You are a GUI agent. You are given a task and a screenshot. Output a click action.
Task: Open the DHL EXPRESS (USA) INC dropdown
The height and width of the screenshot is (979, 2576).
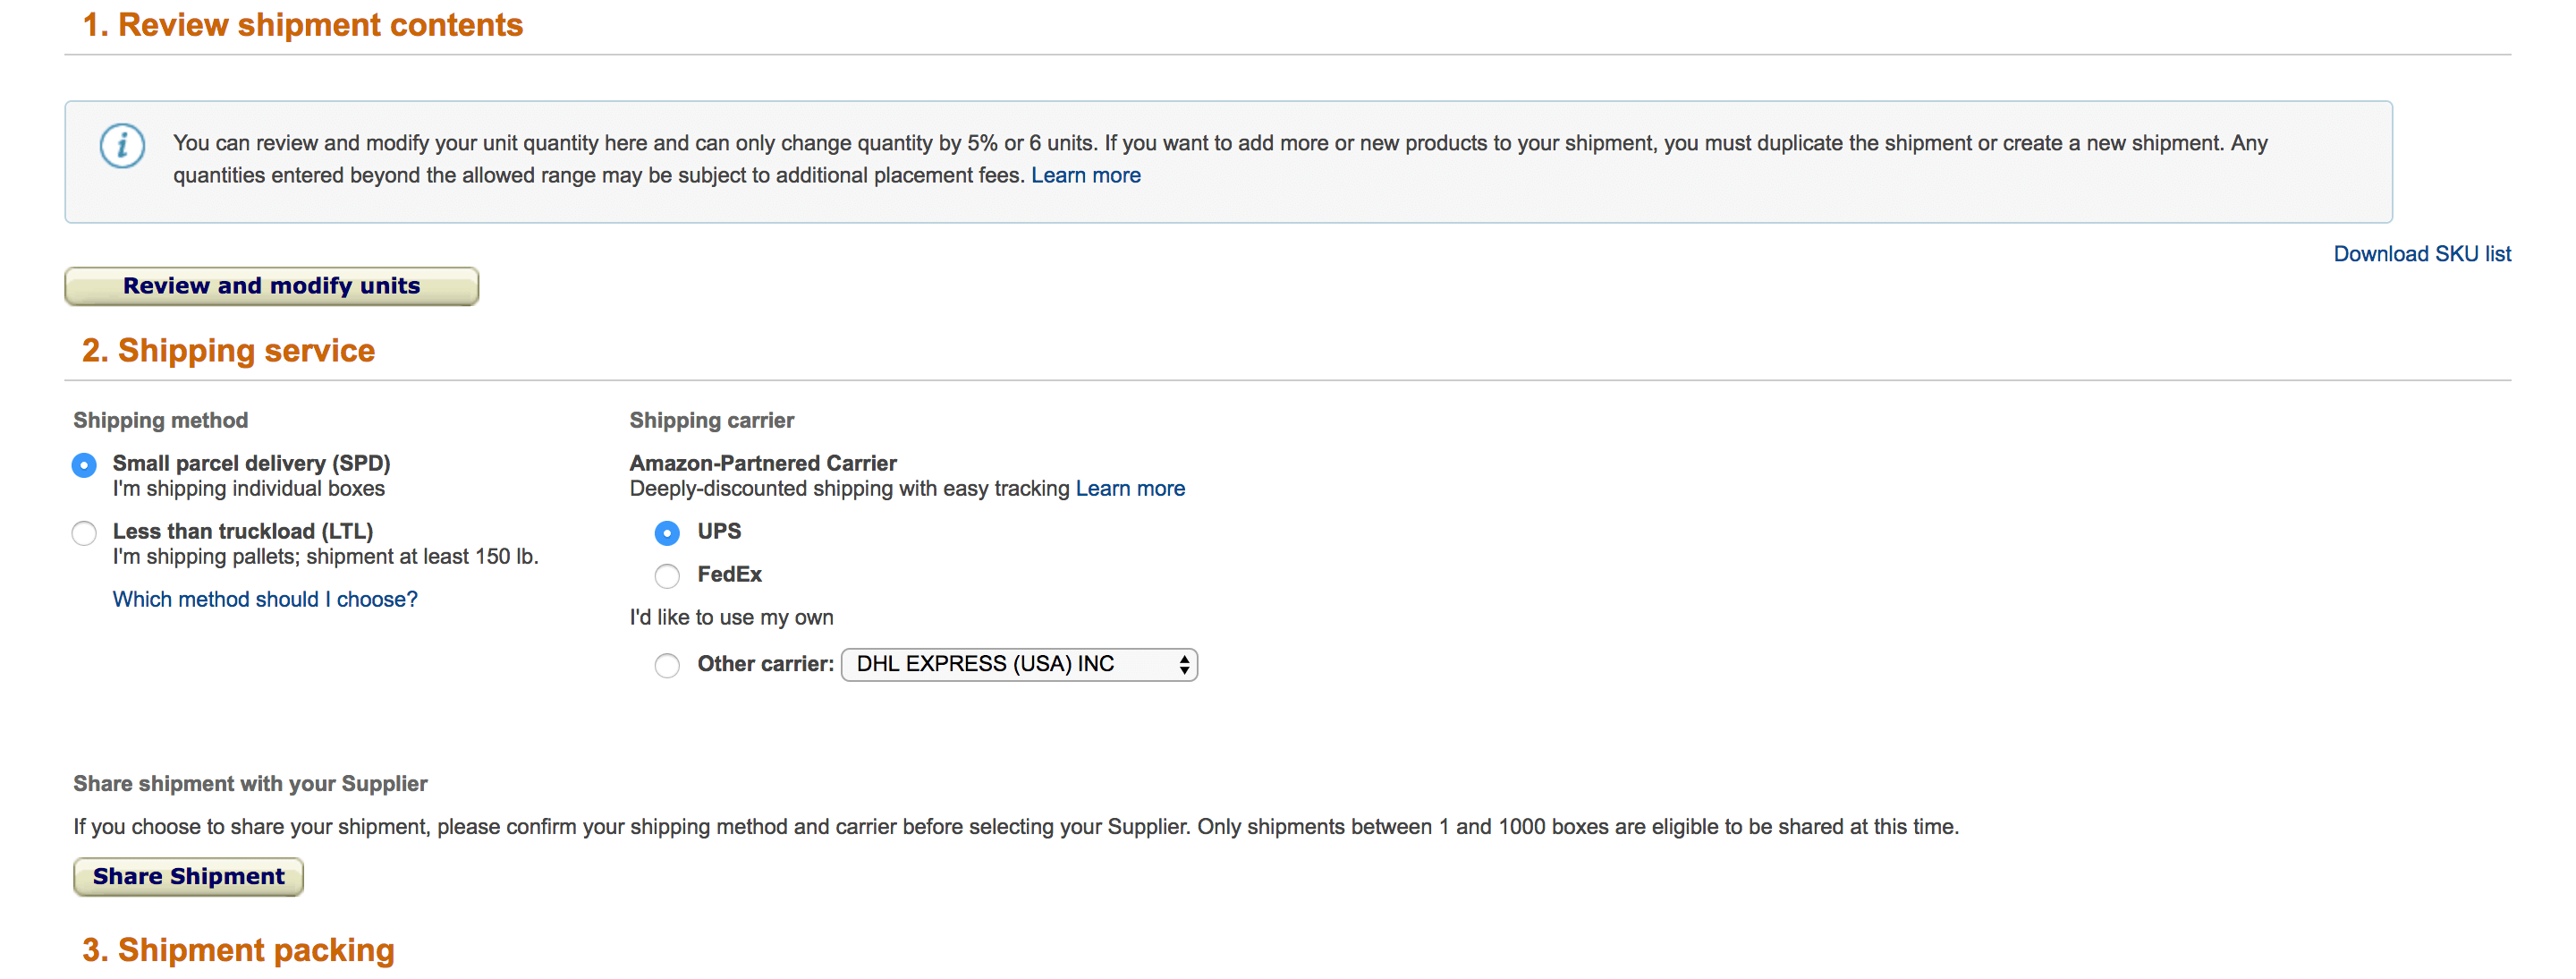point(1010,665)
